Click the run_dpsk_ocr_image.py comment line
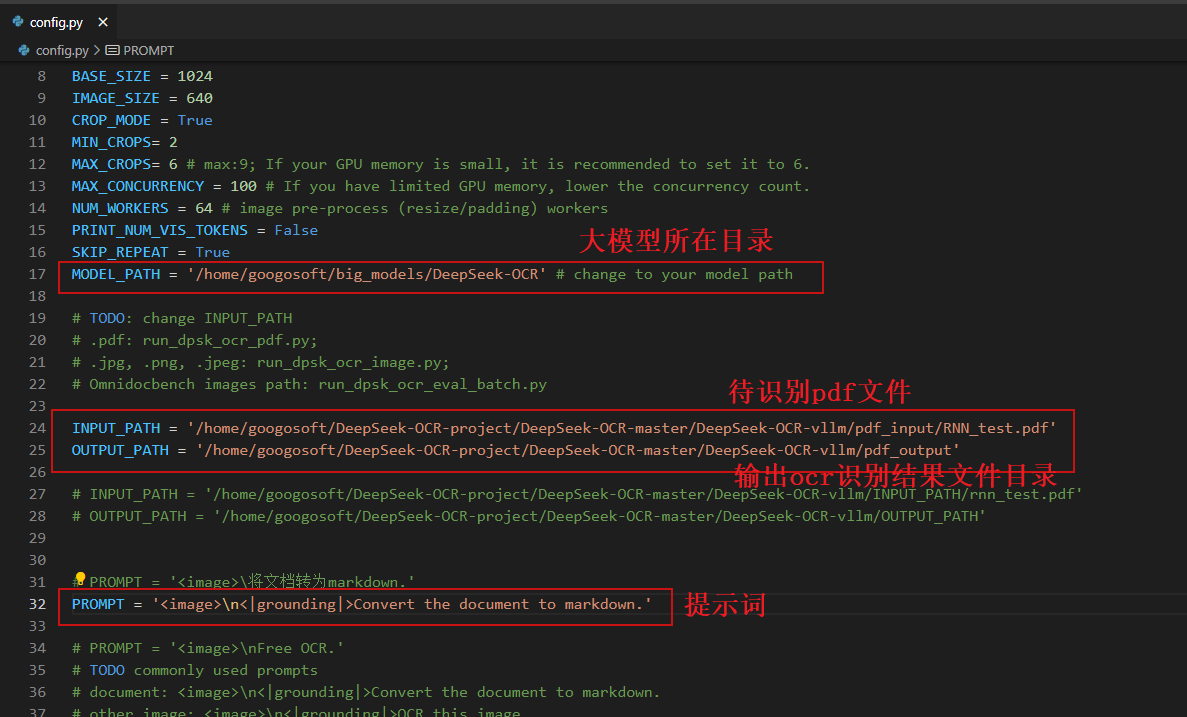Screen dimensions: 1187x717 (260, 362)
